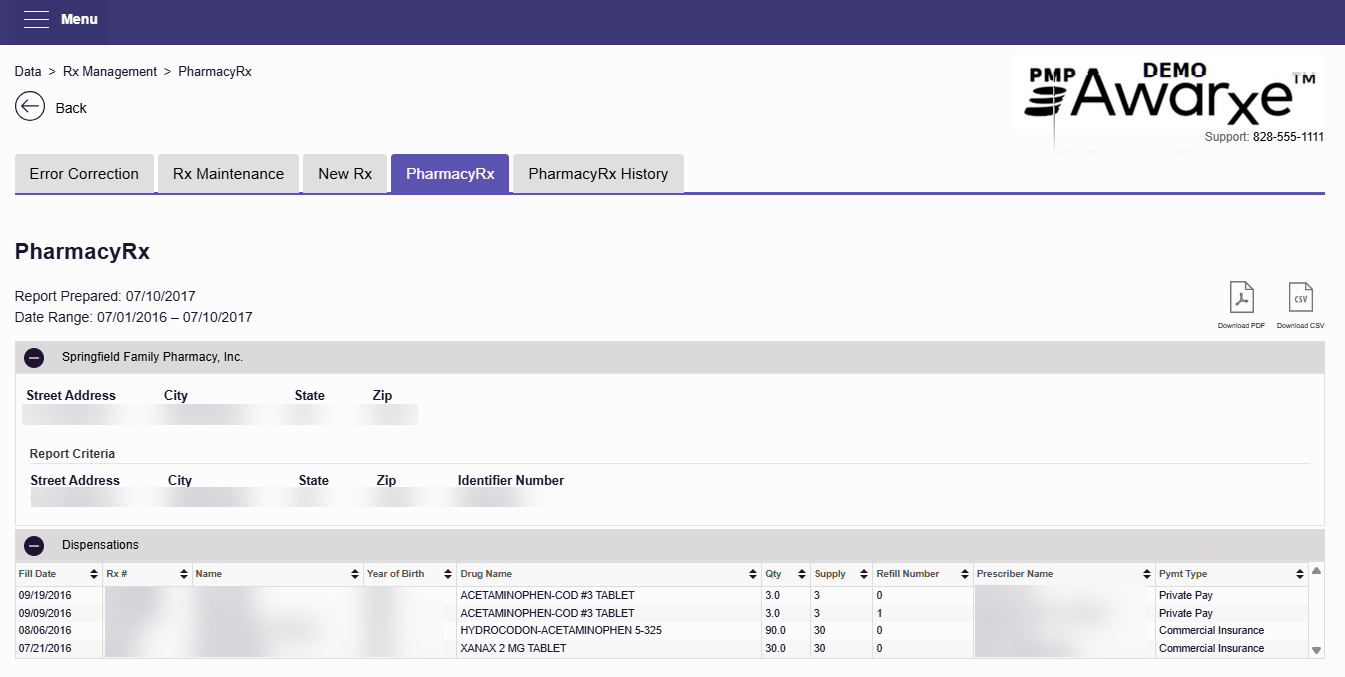
Task: Click the table scrollbar down arrow
Action: tap(1316, 650)
